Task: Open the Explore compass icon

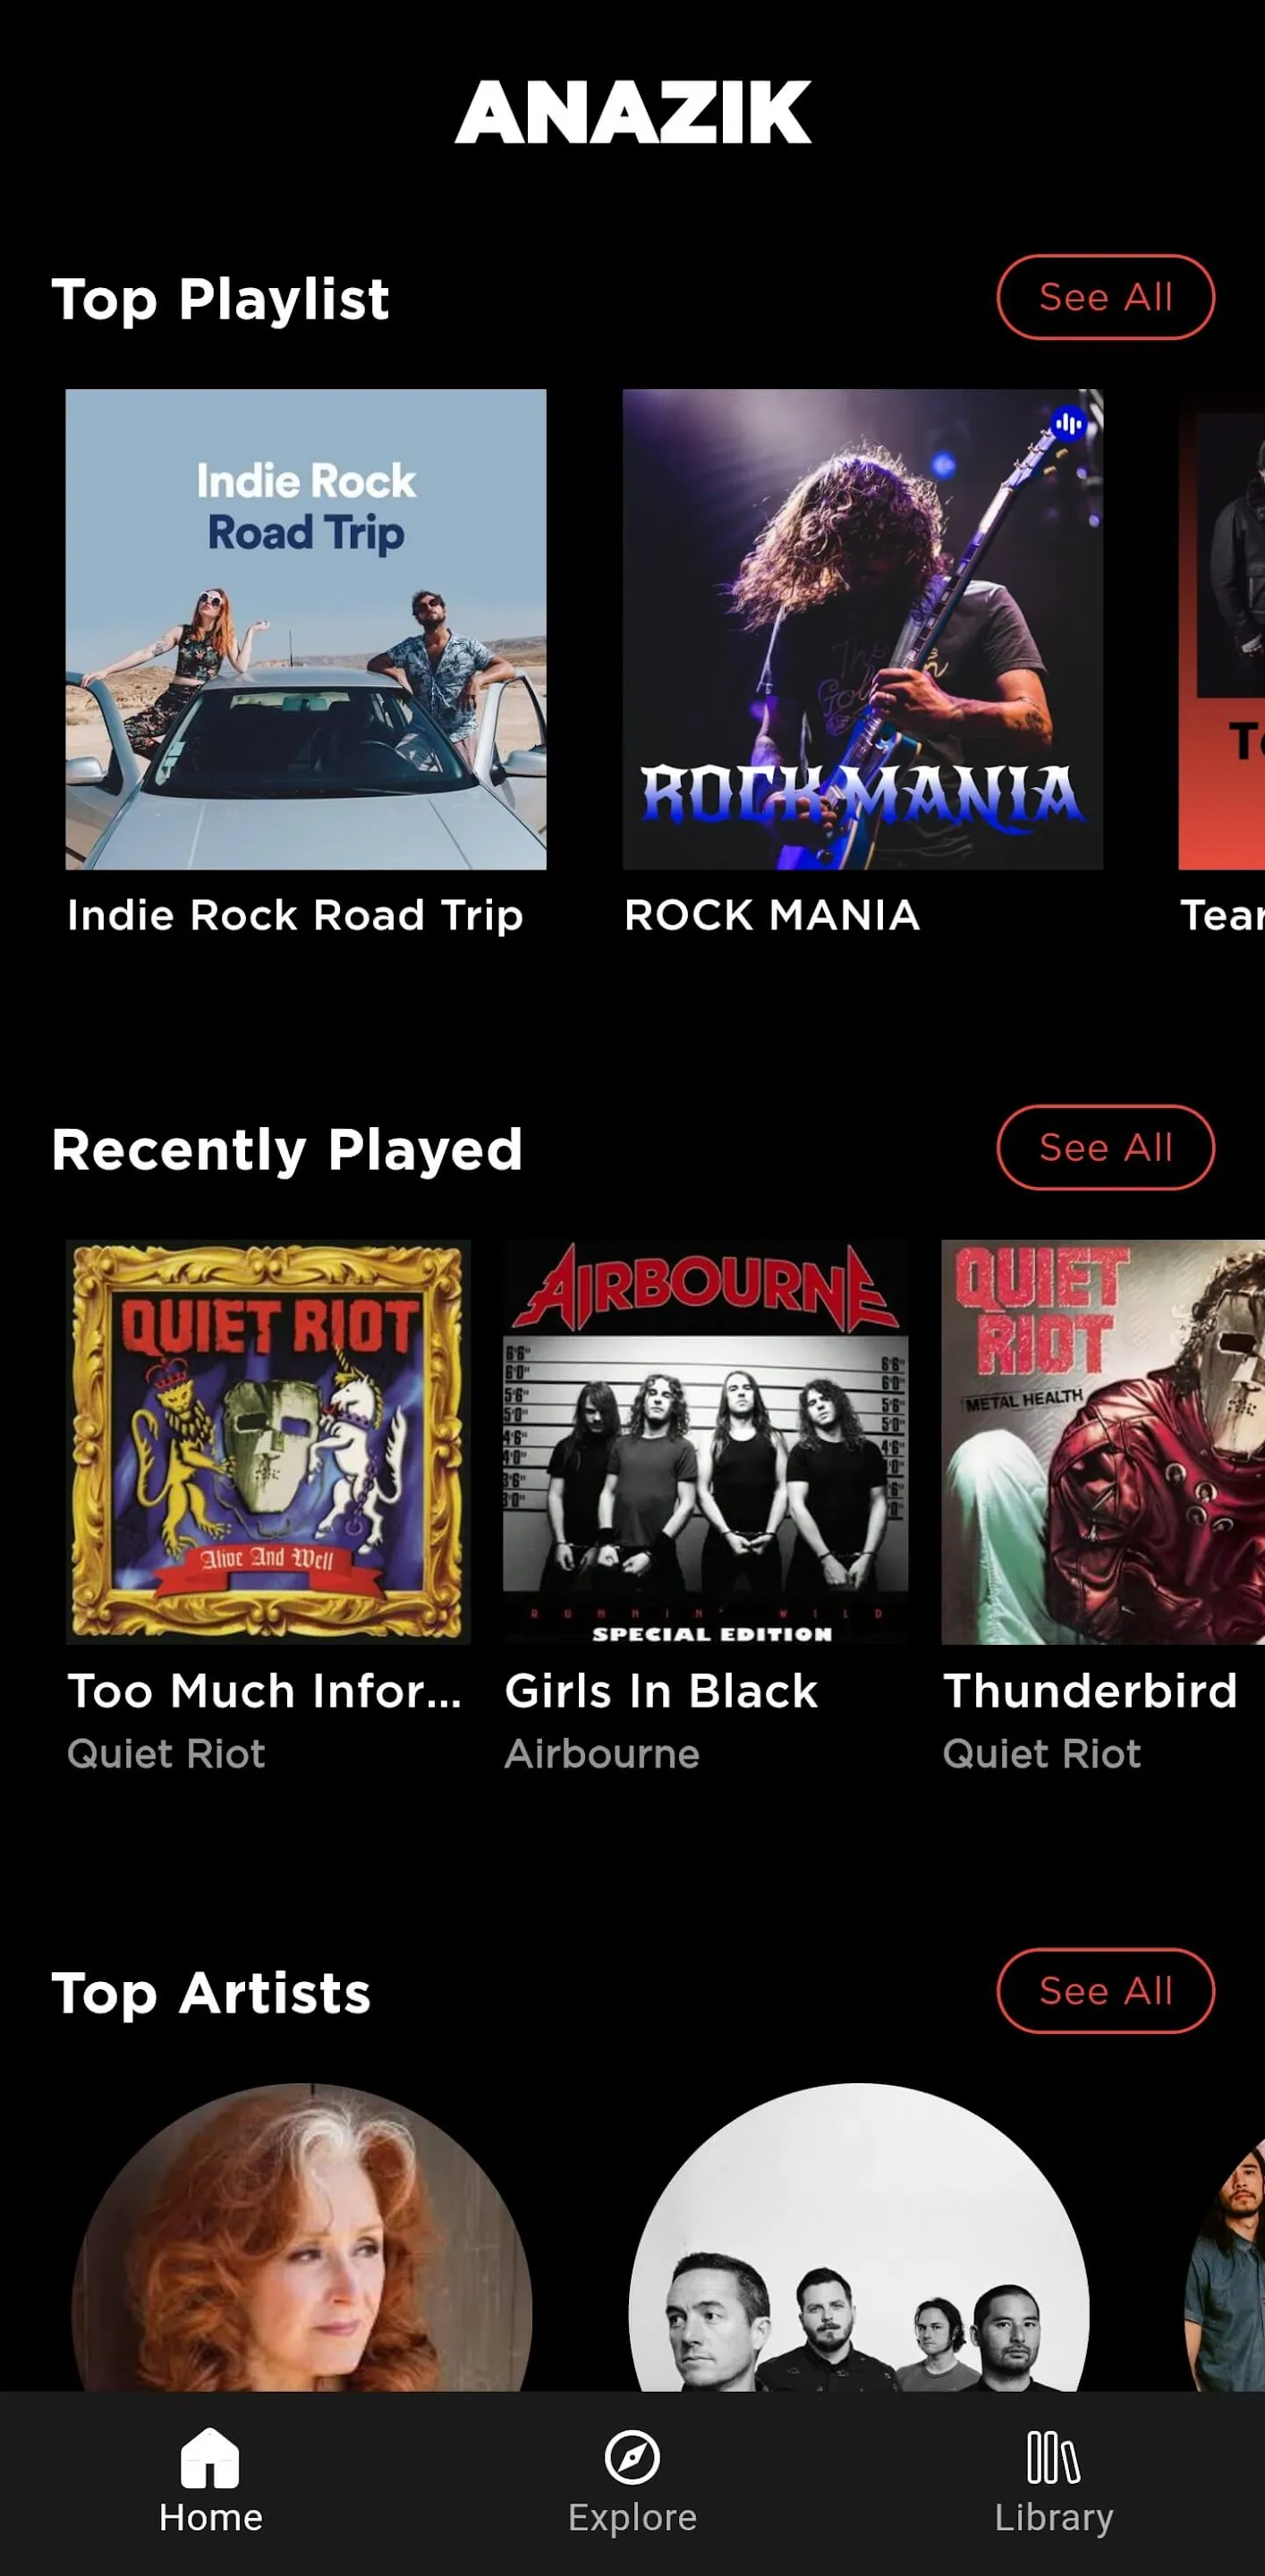Action: point(632,2458)
